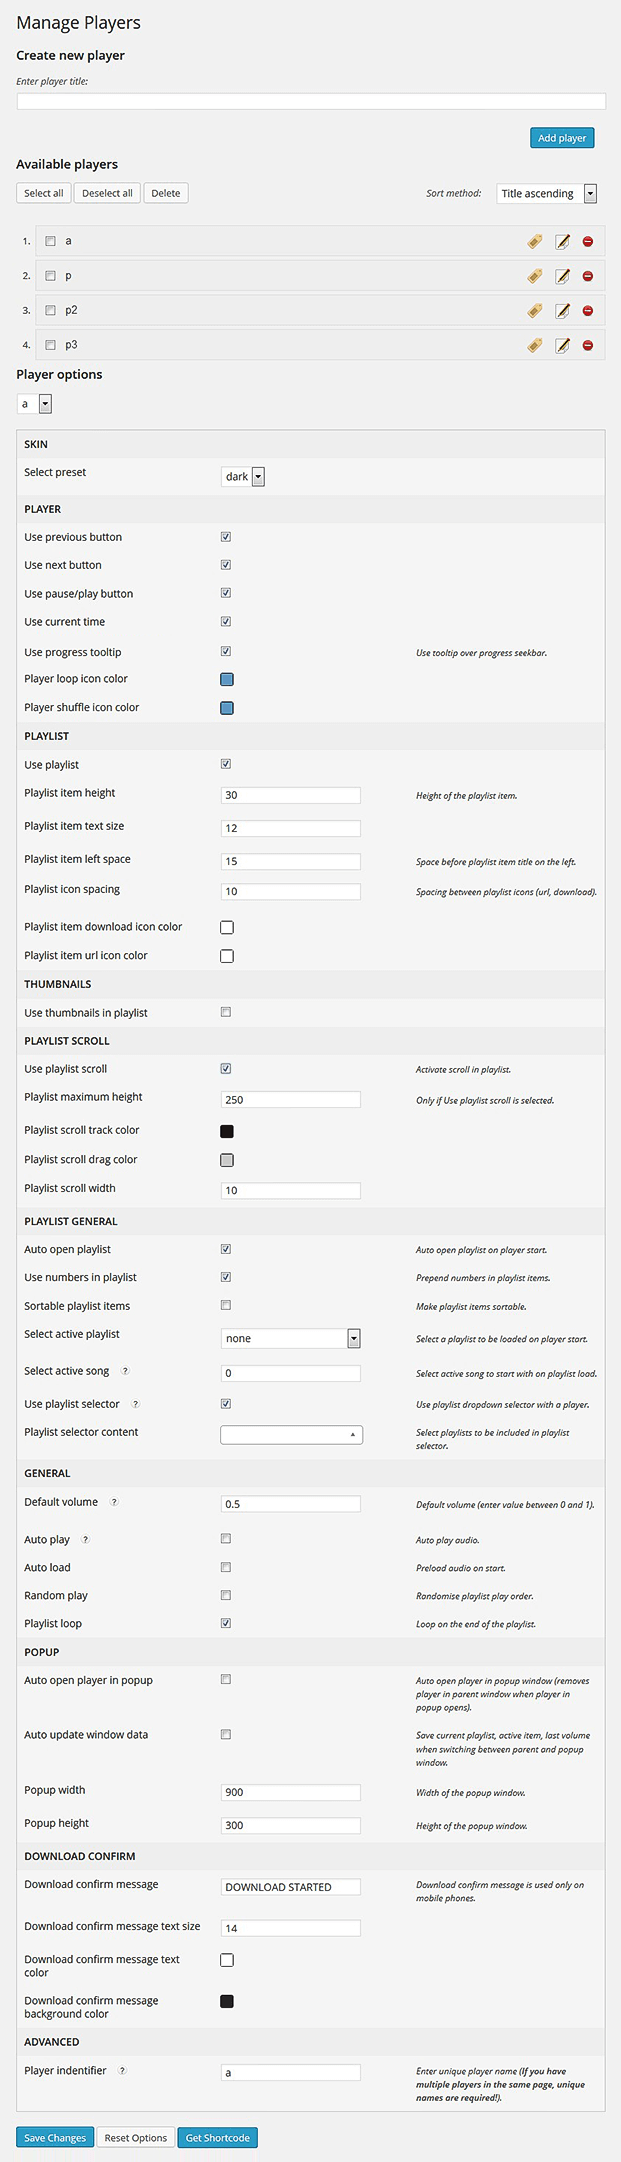
Task: Click the Reset Options button
Action: (135, 2137)
